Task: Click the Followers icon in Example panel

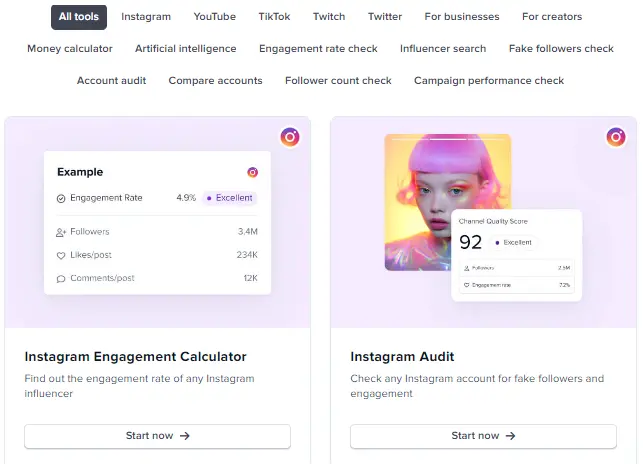Action: 61,232
